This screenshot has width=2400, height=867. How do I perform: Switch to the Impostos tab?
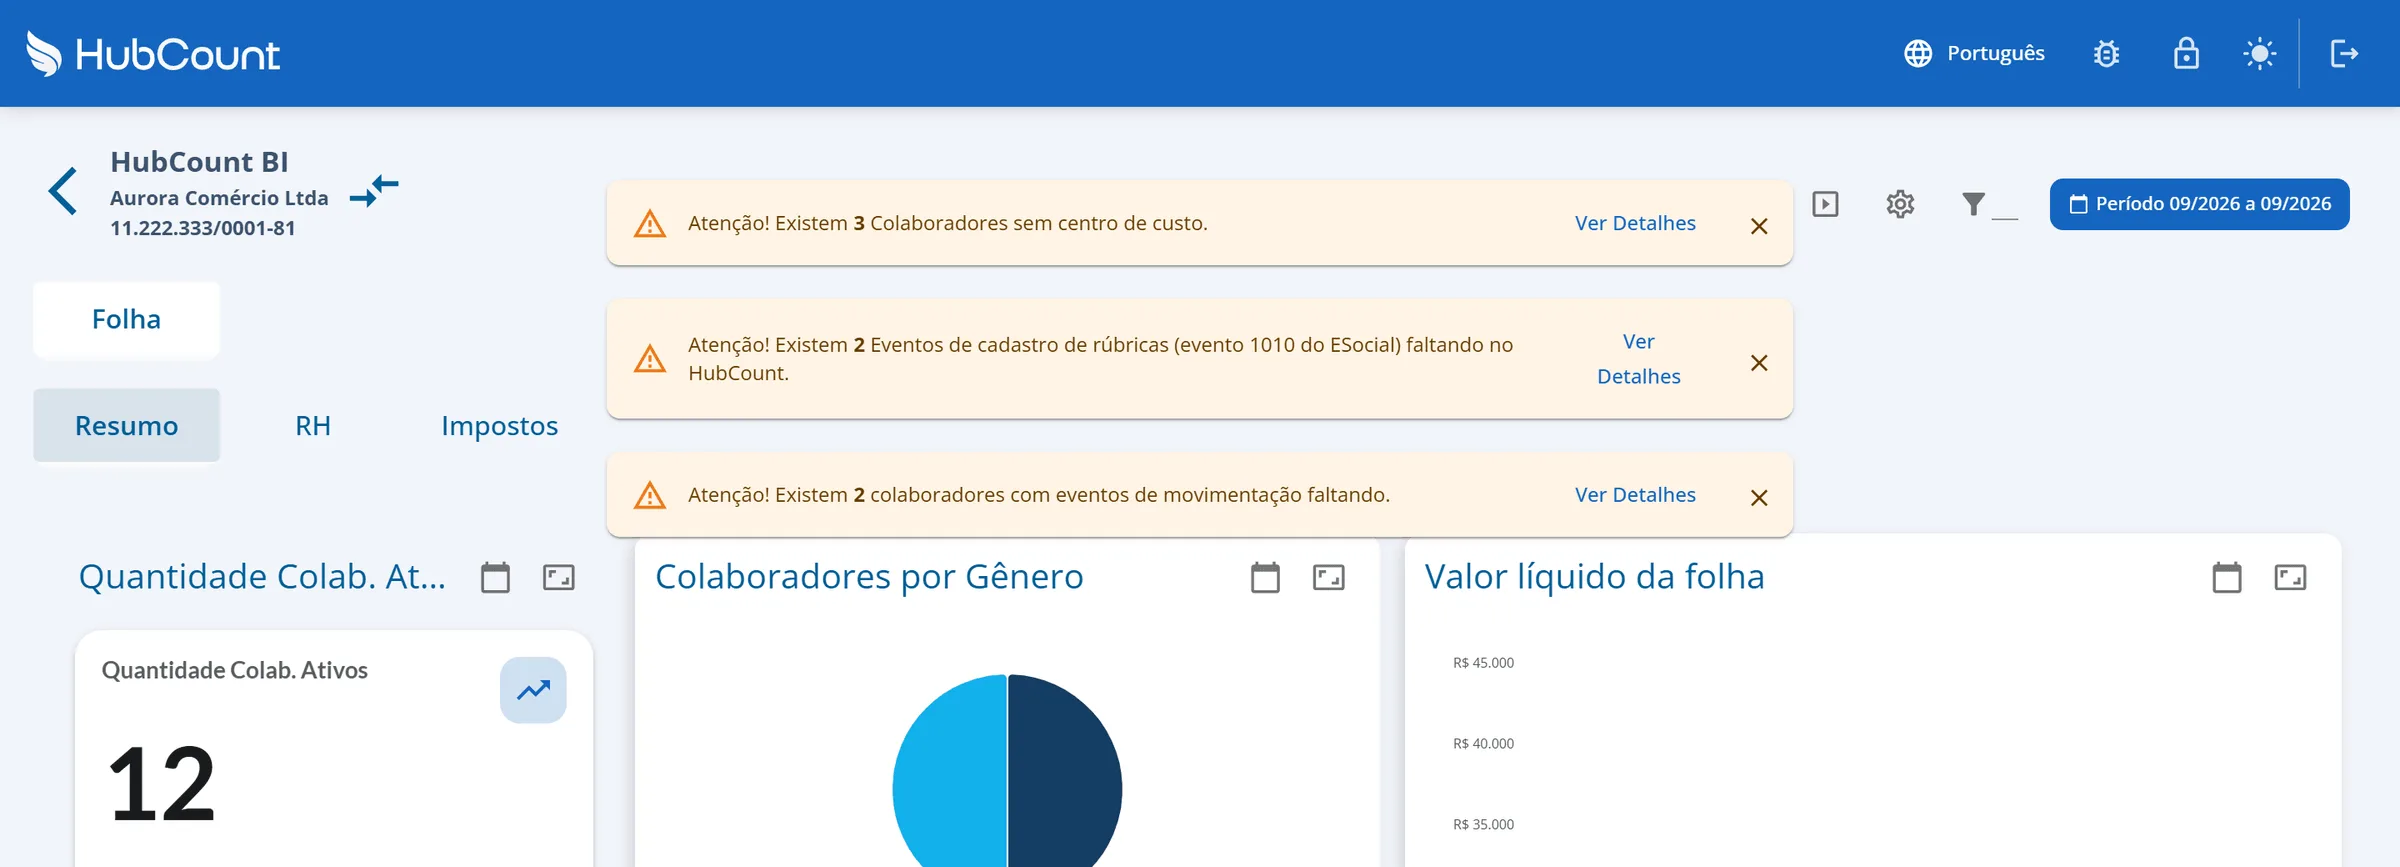[x=499, y=426]
